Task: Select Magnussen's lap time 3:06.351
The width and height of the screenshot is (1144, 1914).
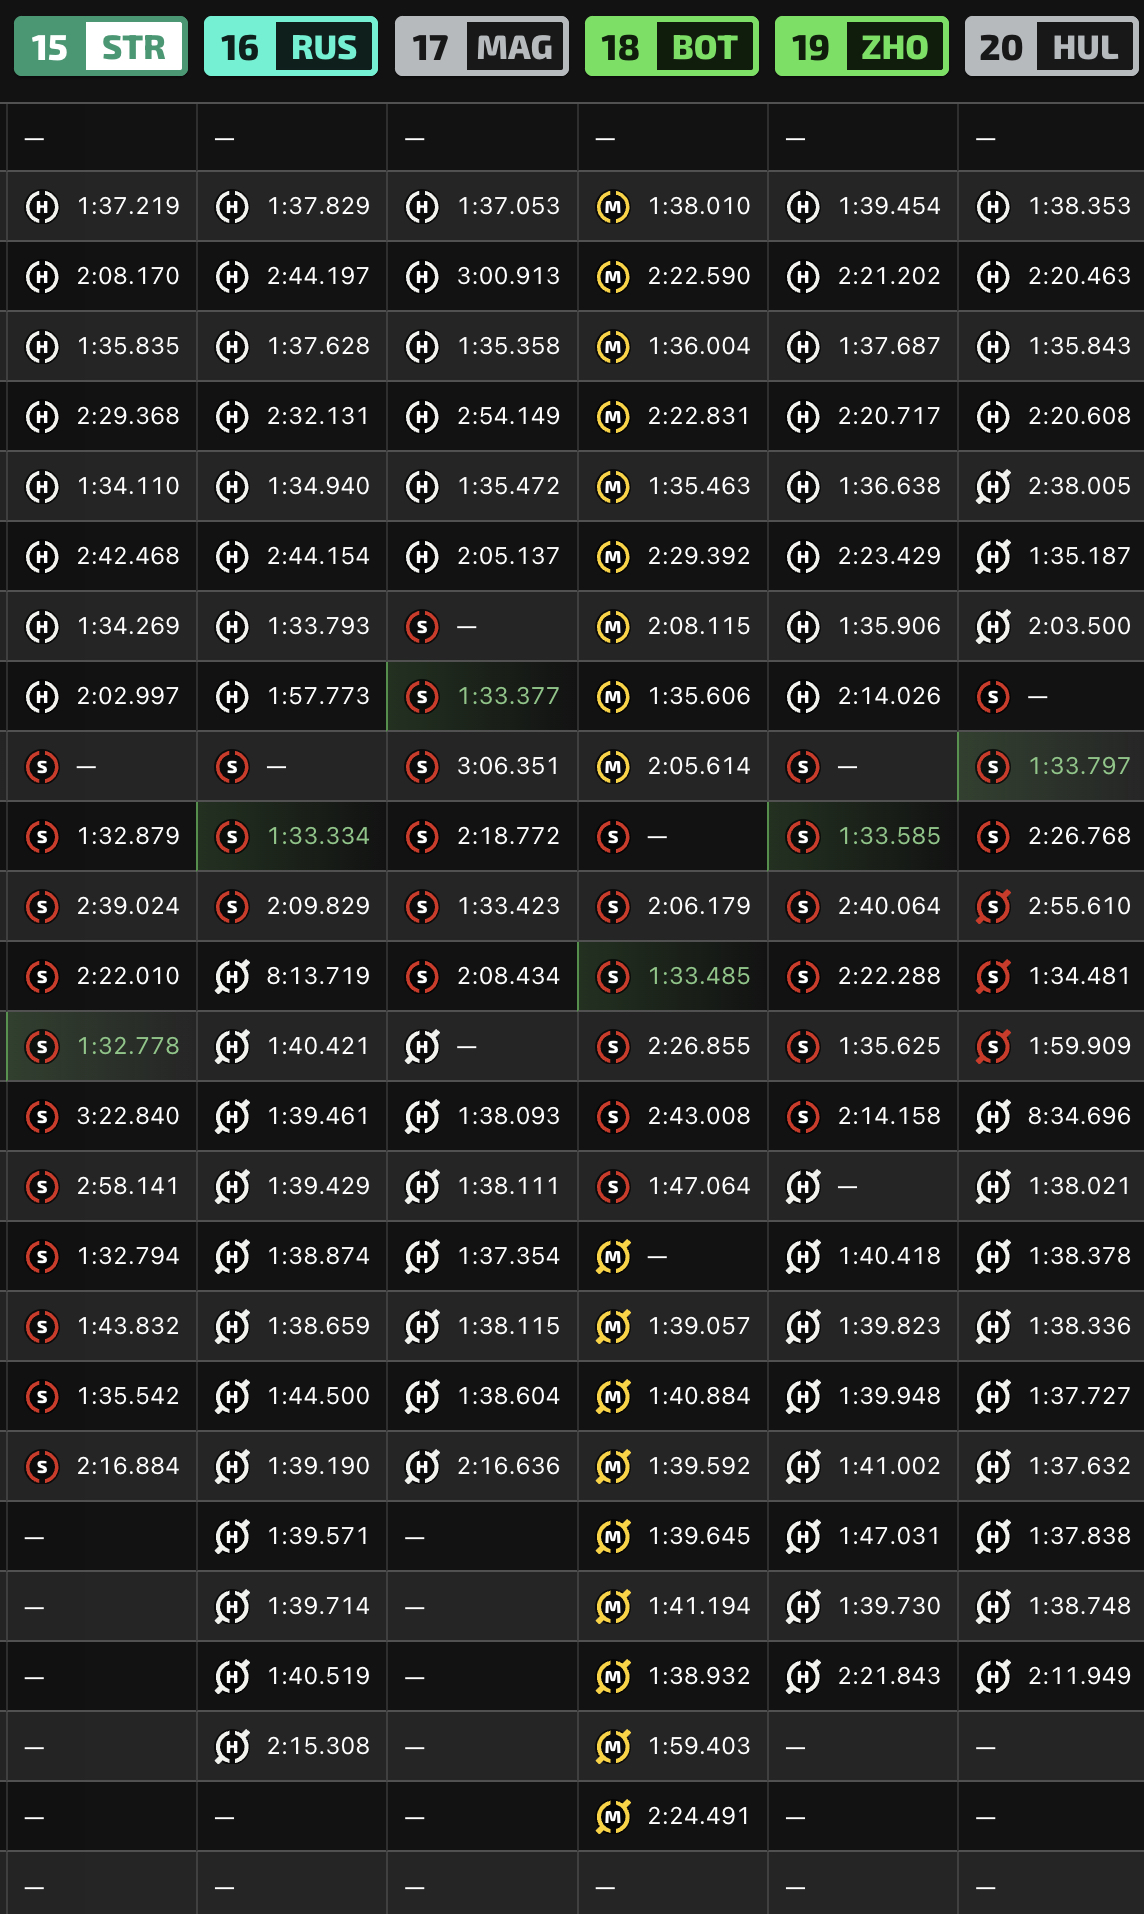Action: pos(508,766)
